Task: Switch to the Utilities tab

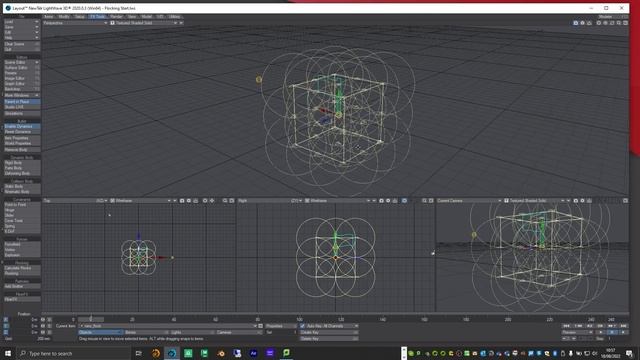Action: tap(175, 16)
